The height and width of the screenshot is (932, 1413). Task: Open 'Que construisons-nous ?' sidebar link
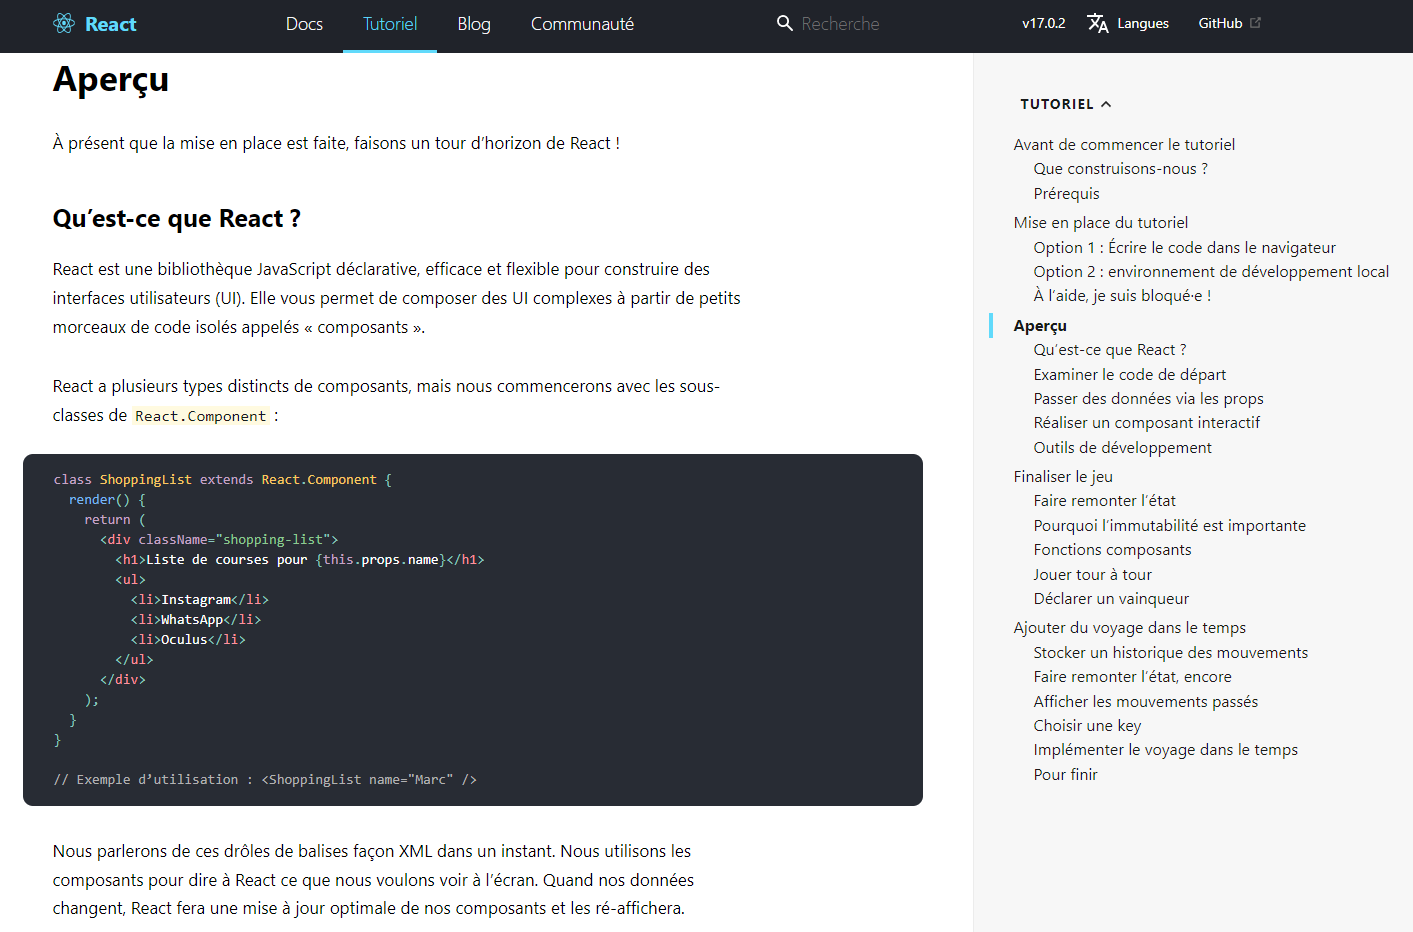[1120, 169]
